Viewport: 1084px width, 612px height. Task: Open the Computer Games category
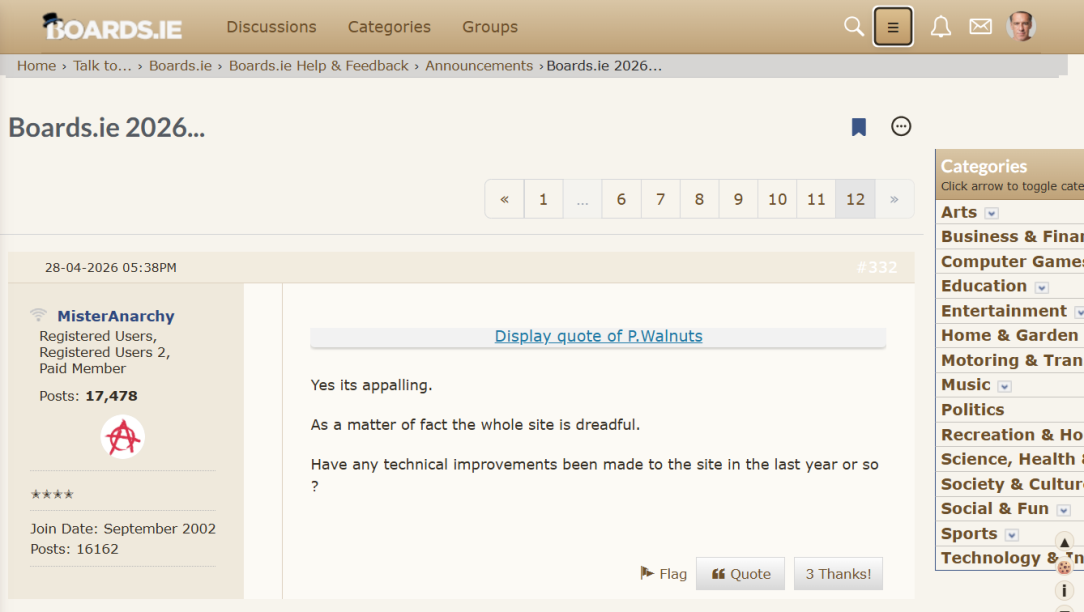[x=1012, y=261]
